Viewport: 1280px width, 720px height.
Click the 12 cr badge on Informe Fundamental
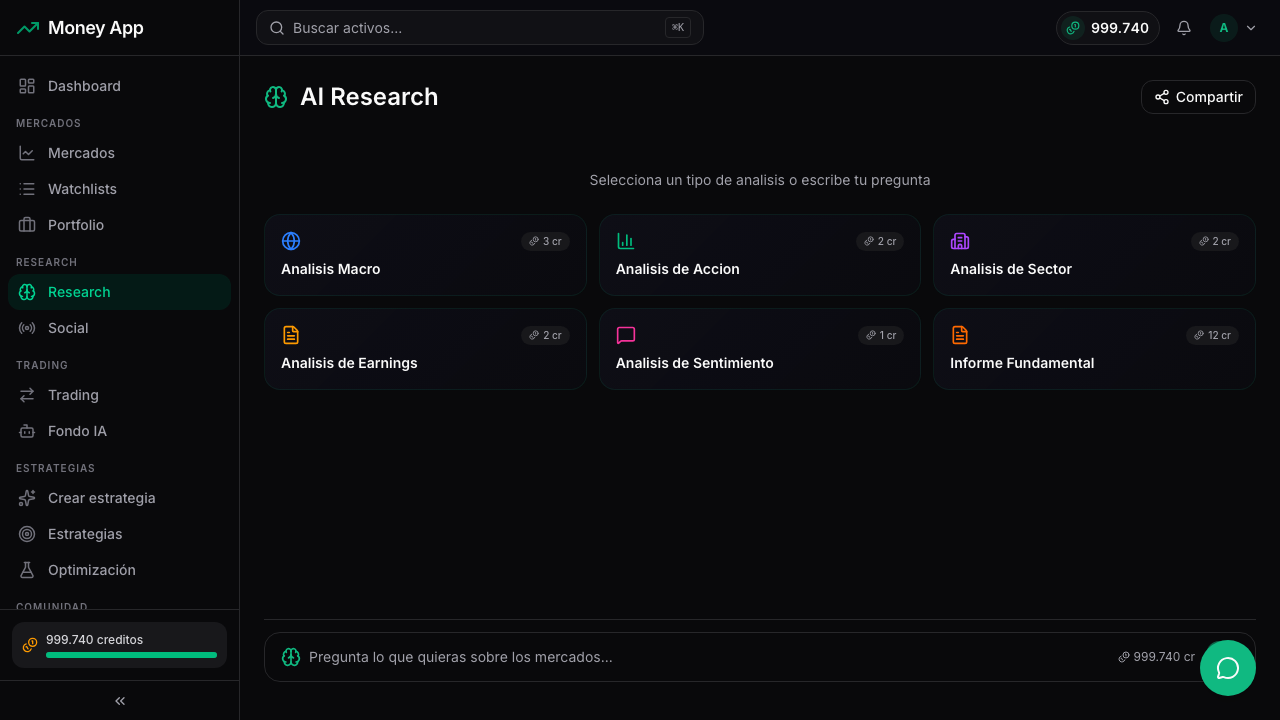coord(1212,335)
